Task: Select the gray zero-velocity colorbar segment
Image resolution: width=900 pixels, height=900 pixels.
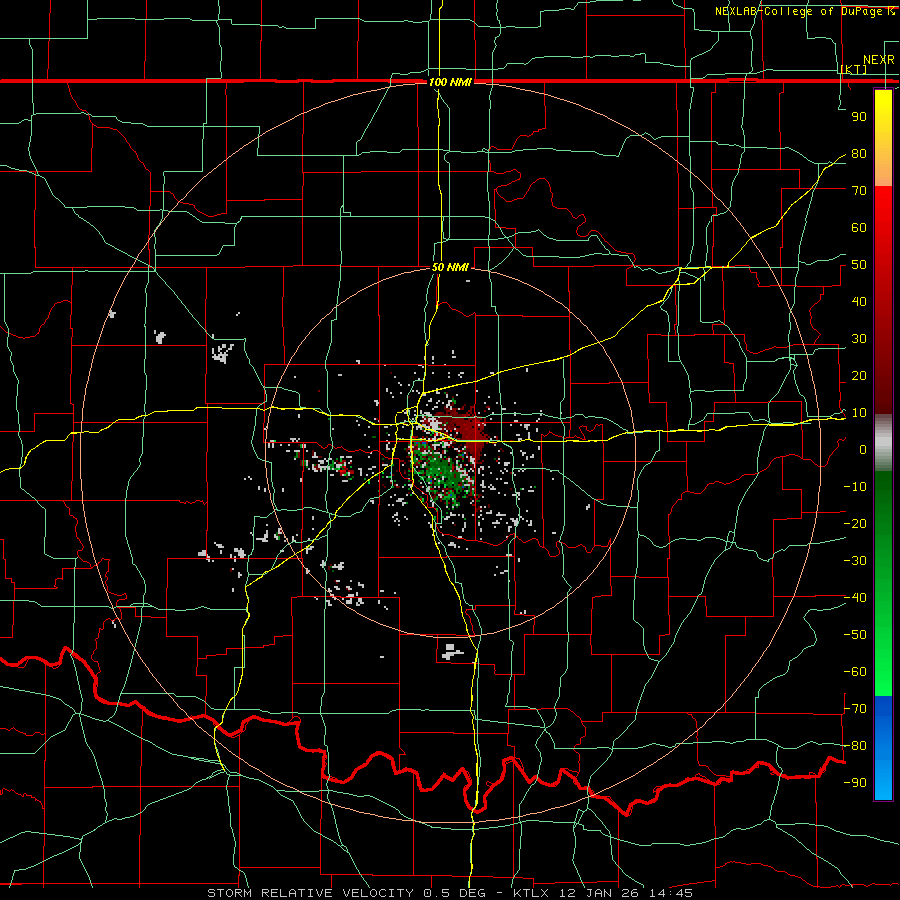Action: pyautogui.click(x=883, y=443)
